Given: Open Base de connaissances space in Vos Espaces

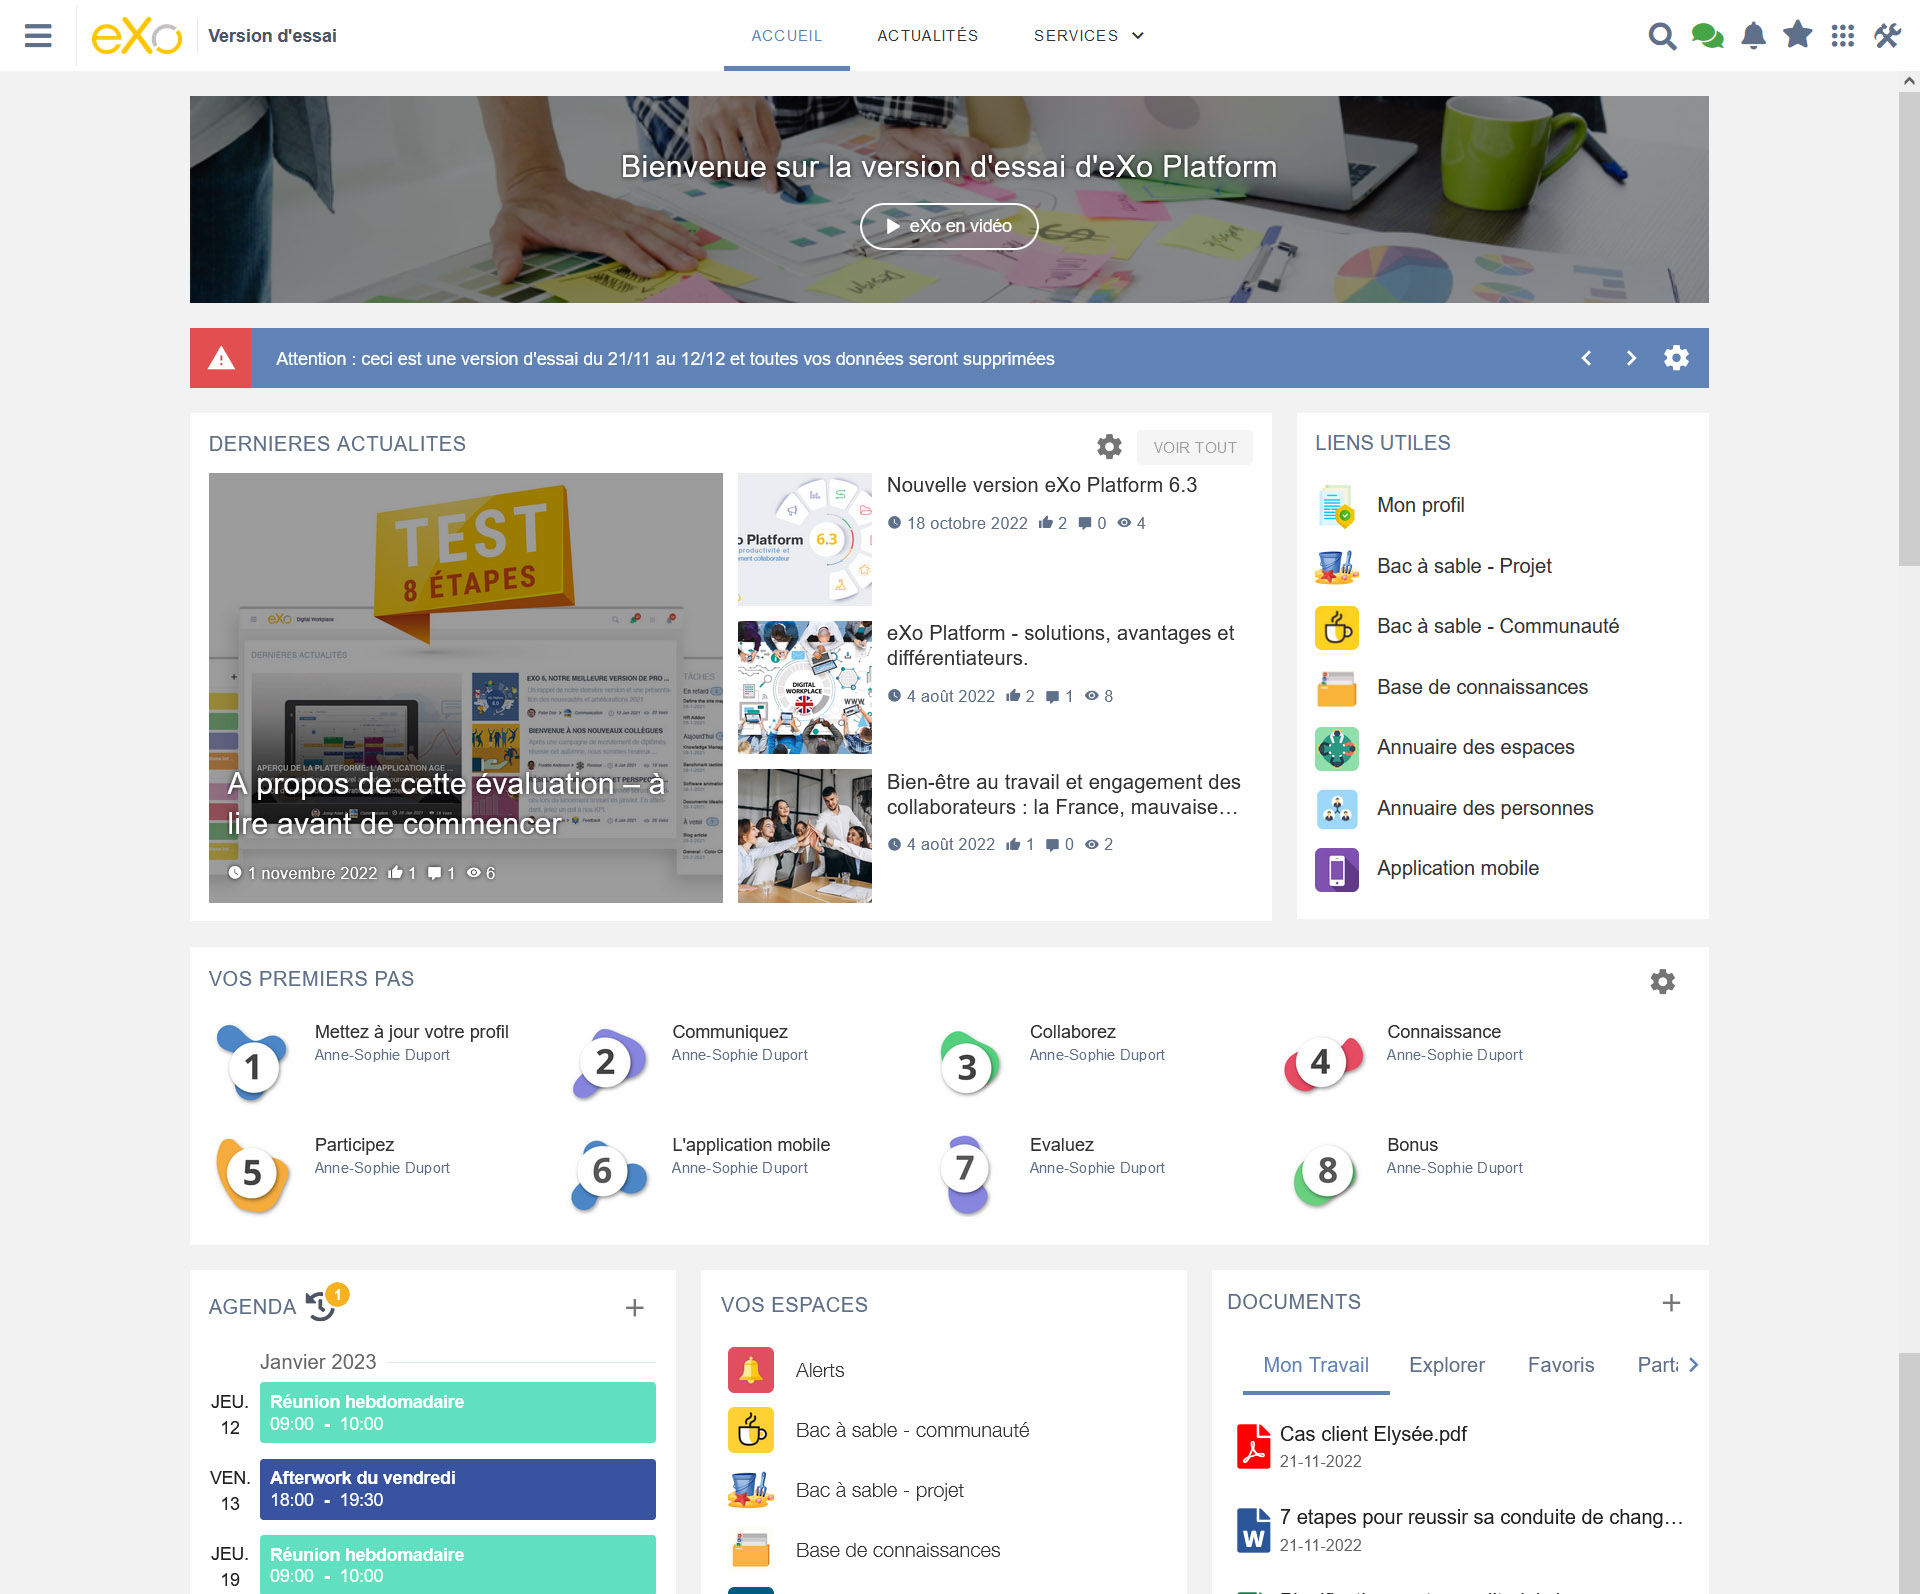Looking at the screenshot, I should coord(898,1550).
